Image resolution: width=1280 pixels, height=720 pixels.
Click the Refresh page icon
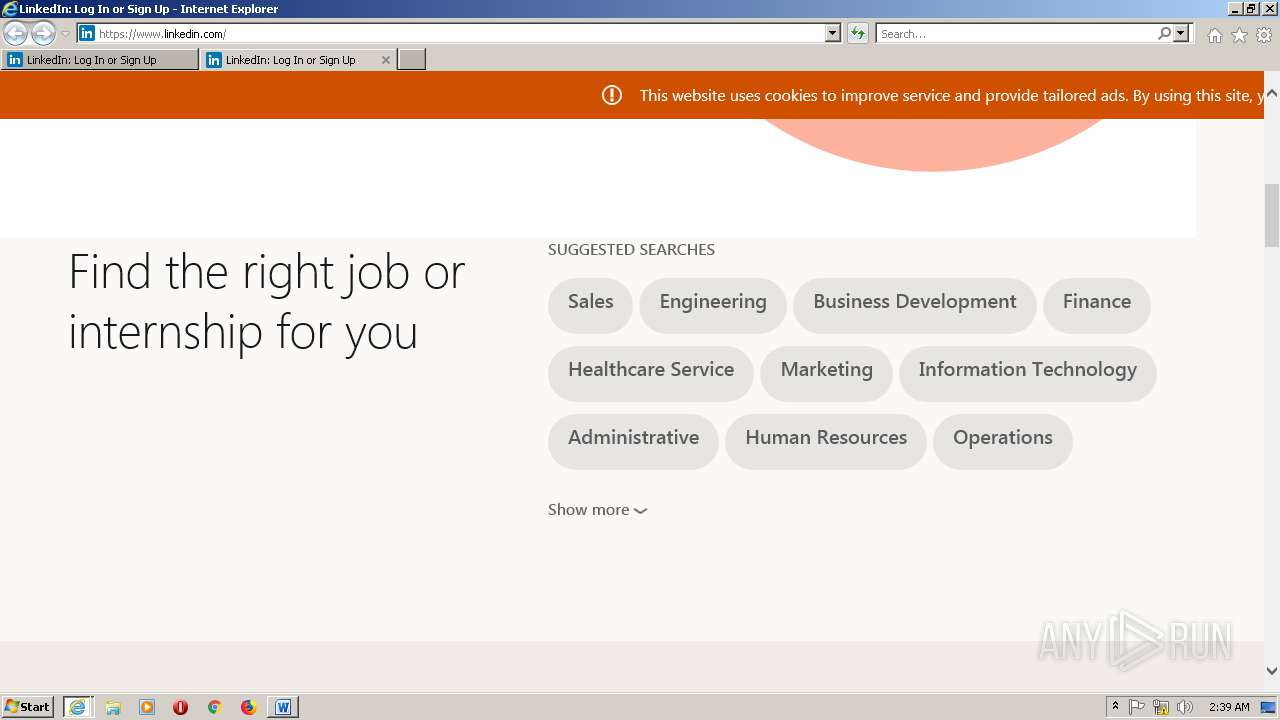(x=858, y=33)
